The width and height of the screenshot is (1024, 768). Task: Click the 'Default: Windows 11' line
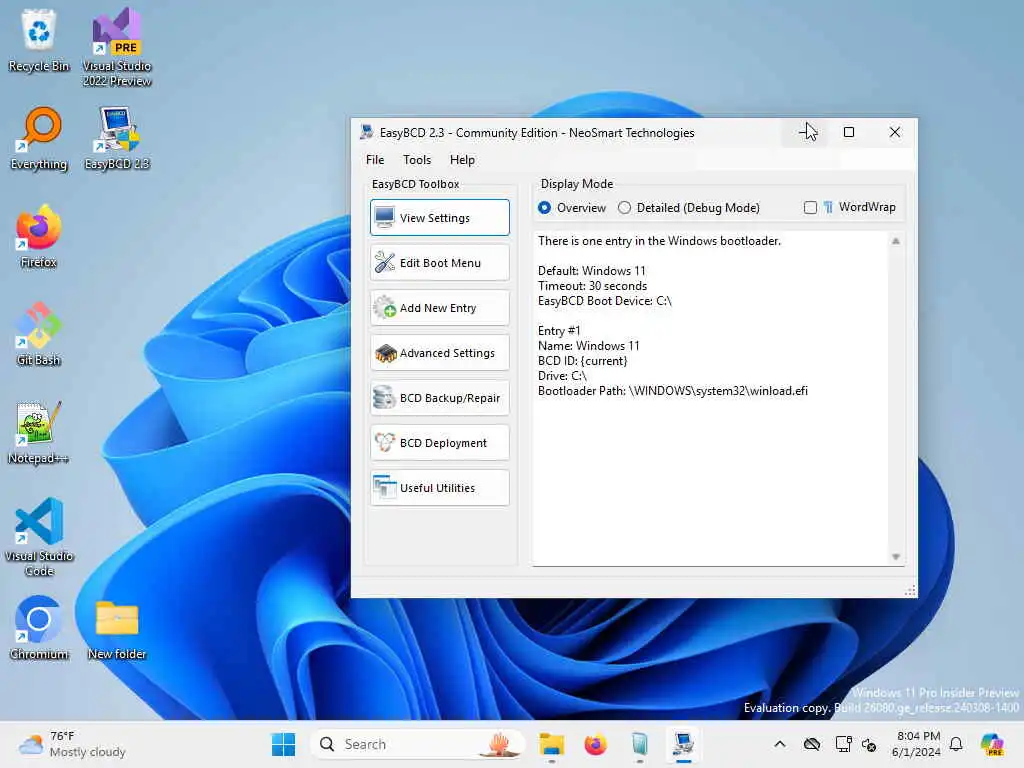pyautogui.click(x=592, y=271)
